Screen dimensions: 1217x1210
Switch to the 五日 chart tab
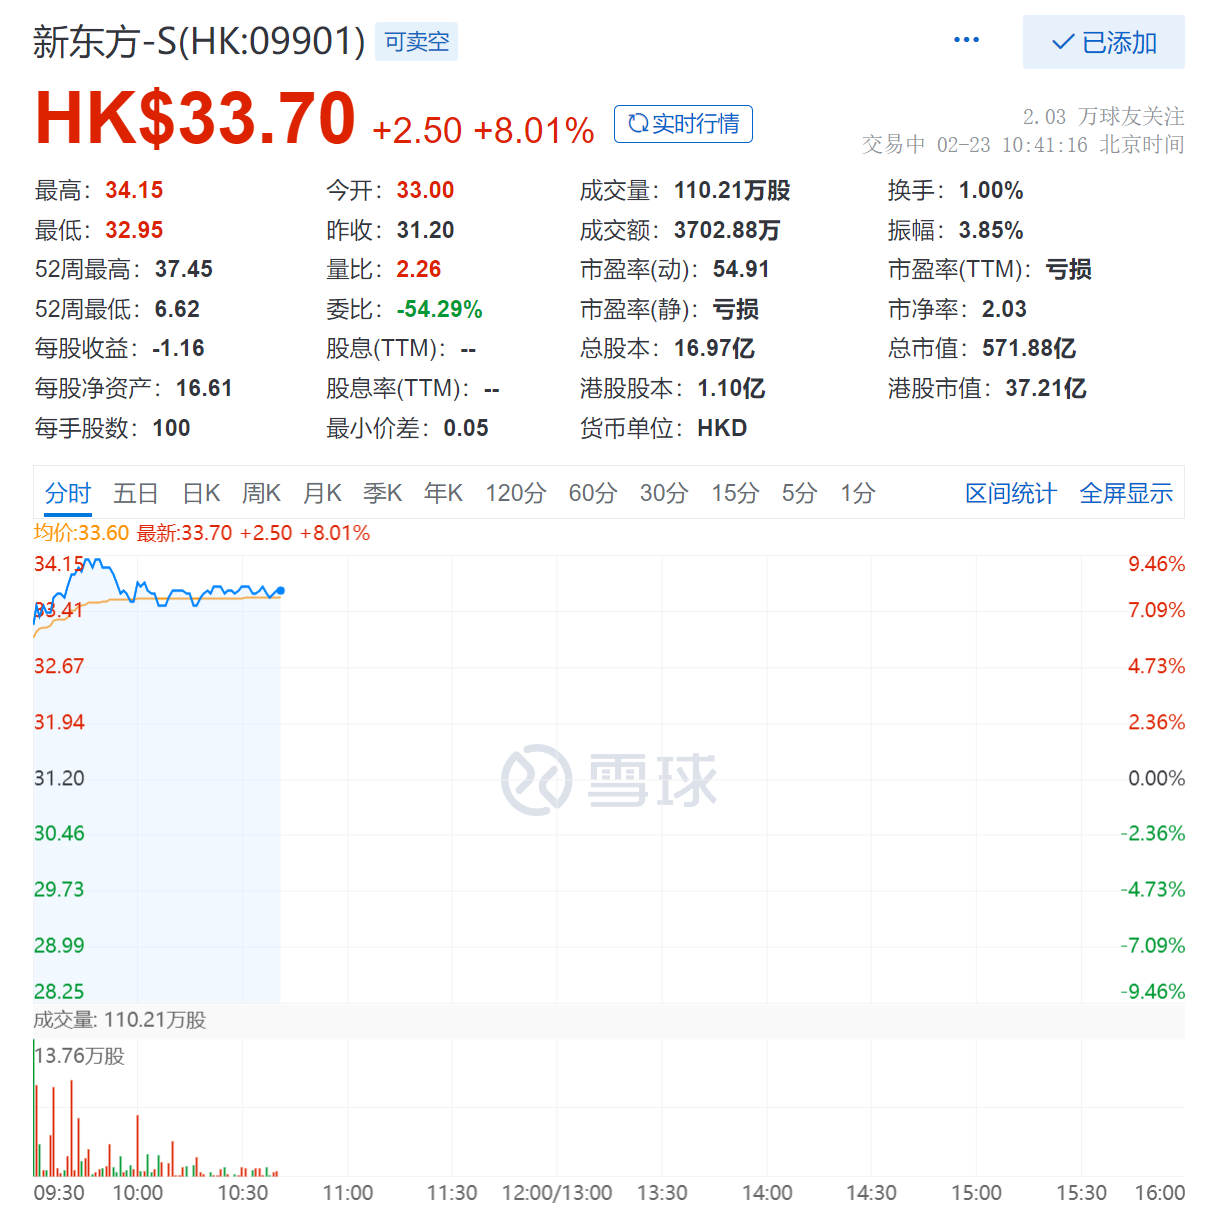click(136, 493)
